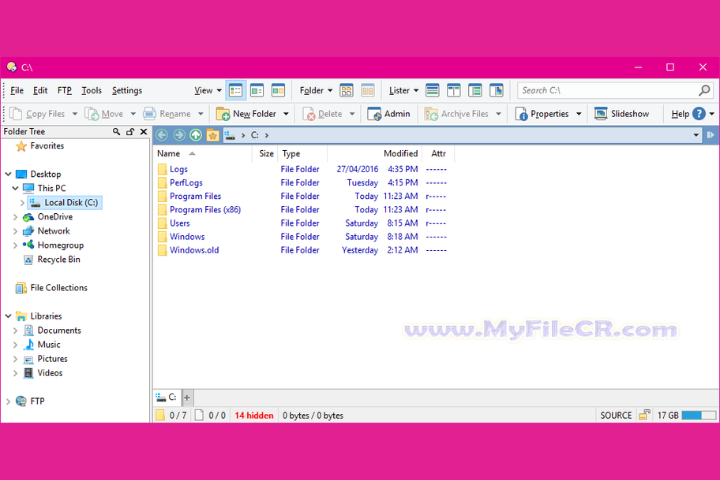The image size is (720, 480).
Task: Select the Pictures library
Action: coord(52,359)
